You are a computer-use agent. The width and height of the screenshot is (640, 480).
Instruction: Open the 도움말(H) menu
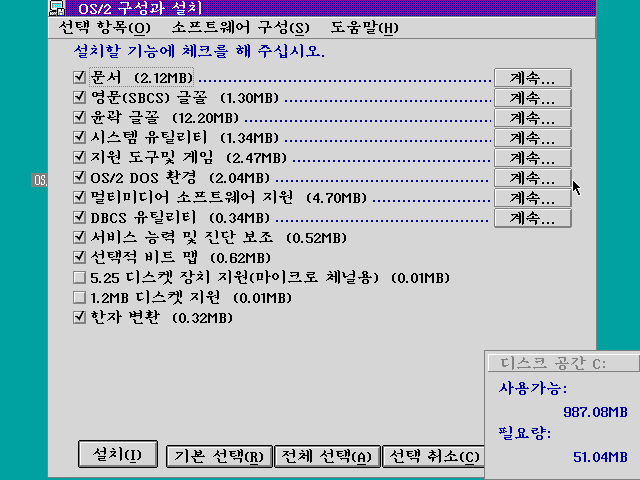(364, 28)
